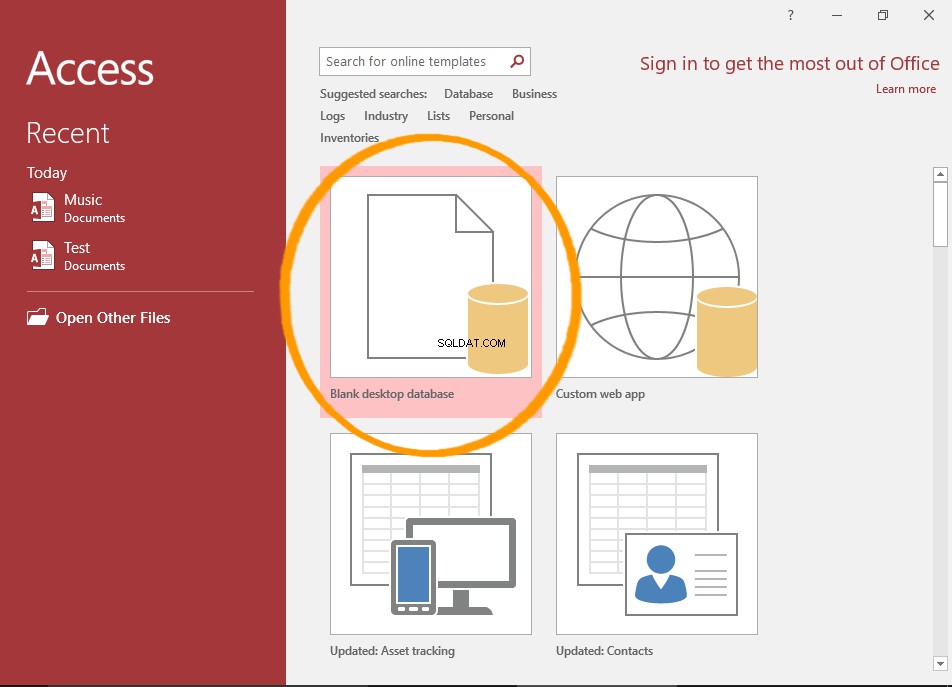Click the Blank desktop database caption
952x687 pixels.
(392, 394)
